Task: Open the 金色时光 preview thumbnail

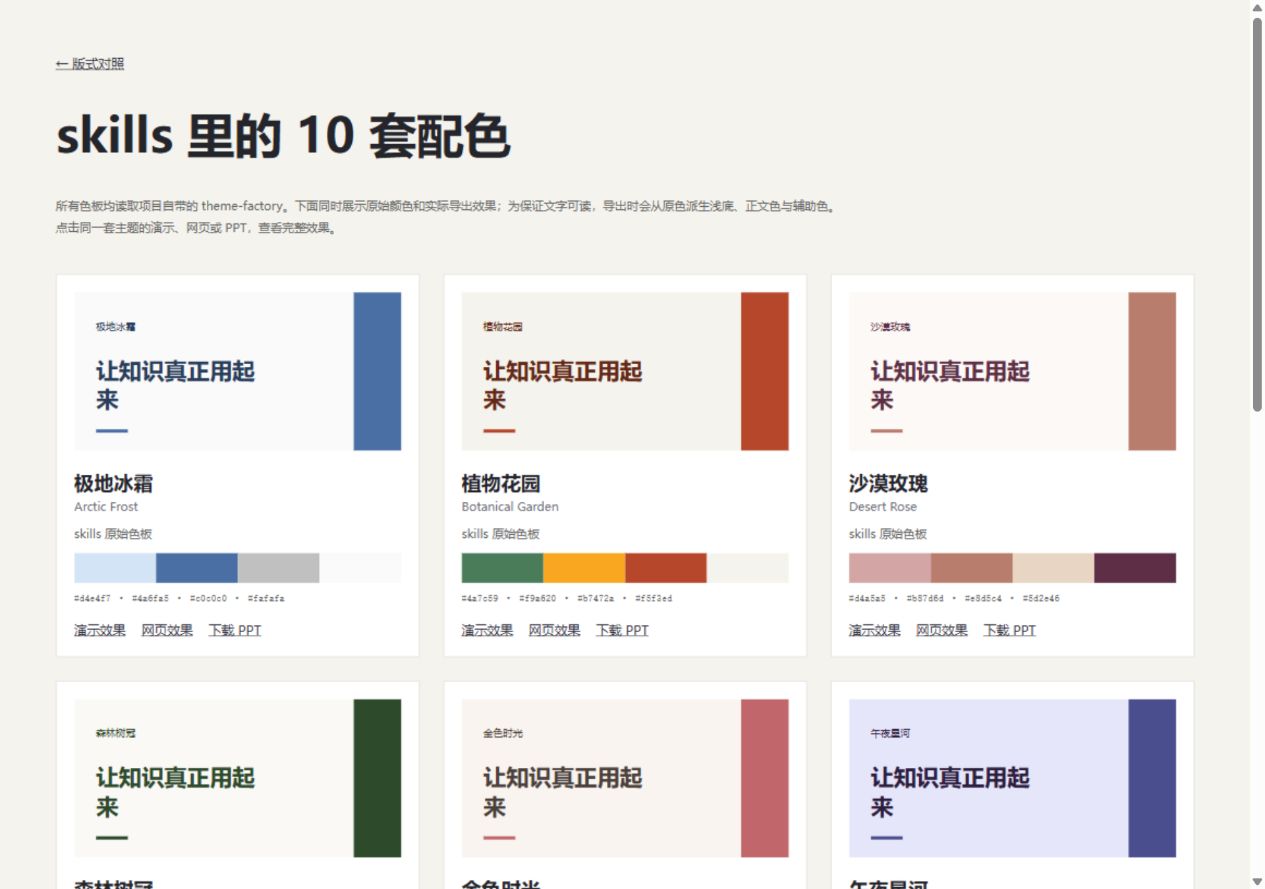Action: click(x=625, y=778)
